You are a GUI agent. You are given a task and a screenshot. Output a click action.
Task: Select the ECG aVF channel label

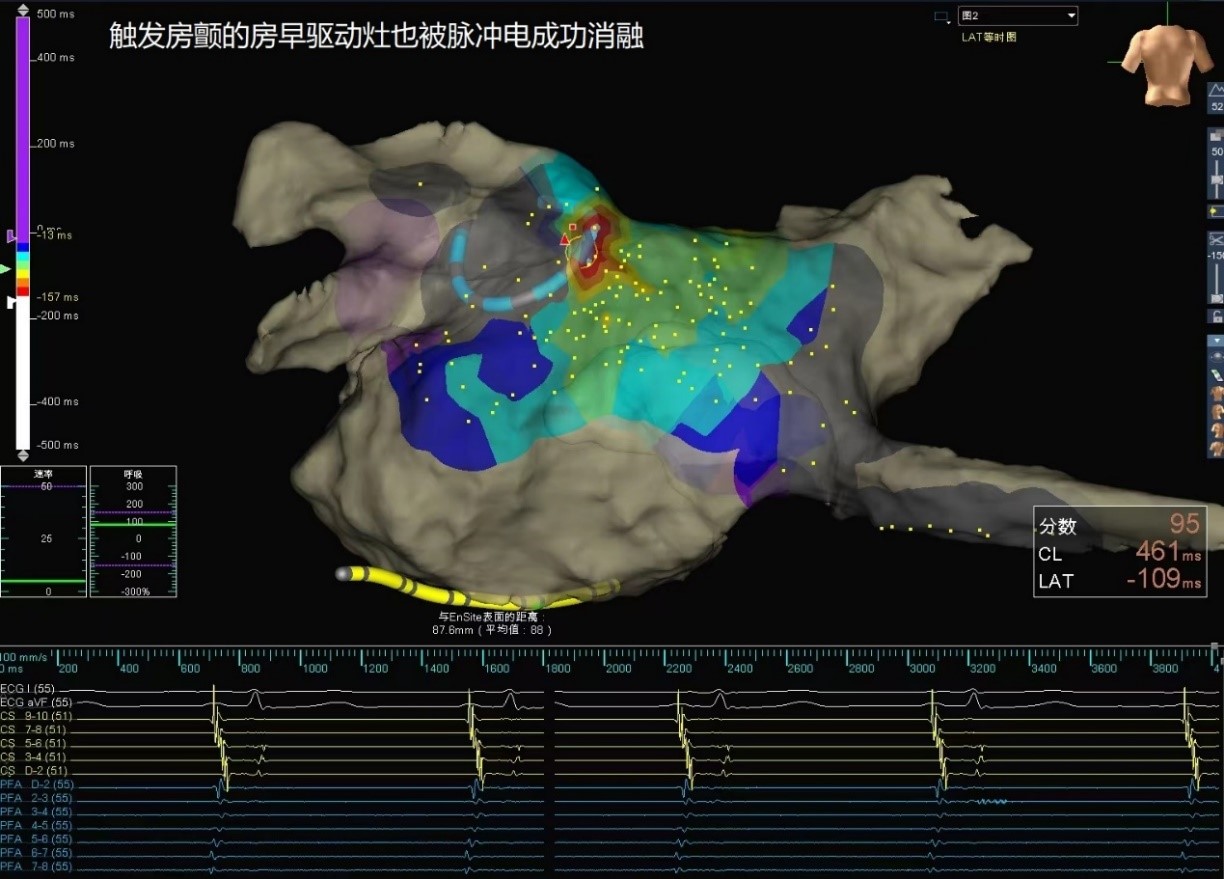pyautogui.click(x=36, y=703)
